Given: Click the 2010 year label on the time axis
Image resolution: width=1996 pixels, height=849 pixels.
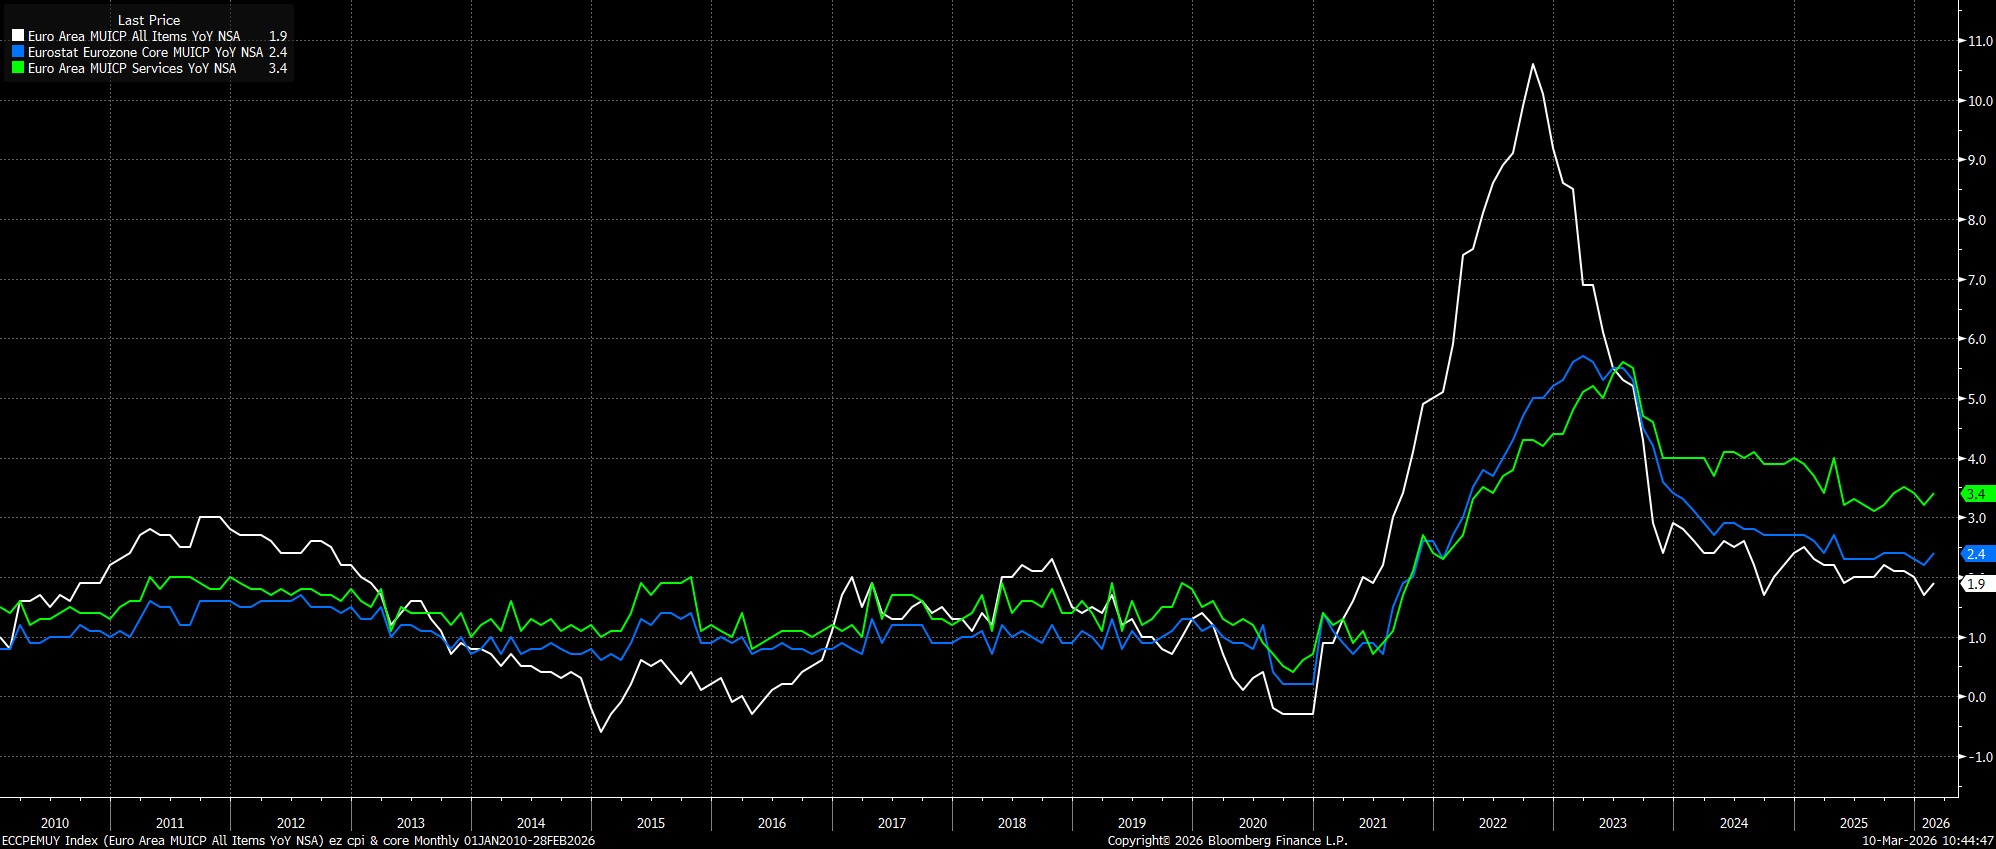Looking at the screenshot, I should point(55,823).
